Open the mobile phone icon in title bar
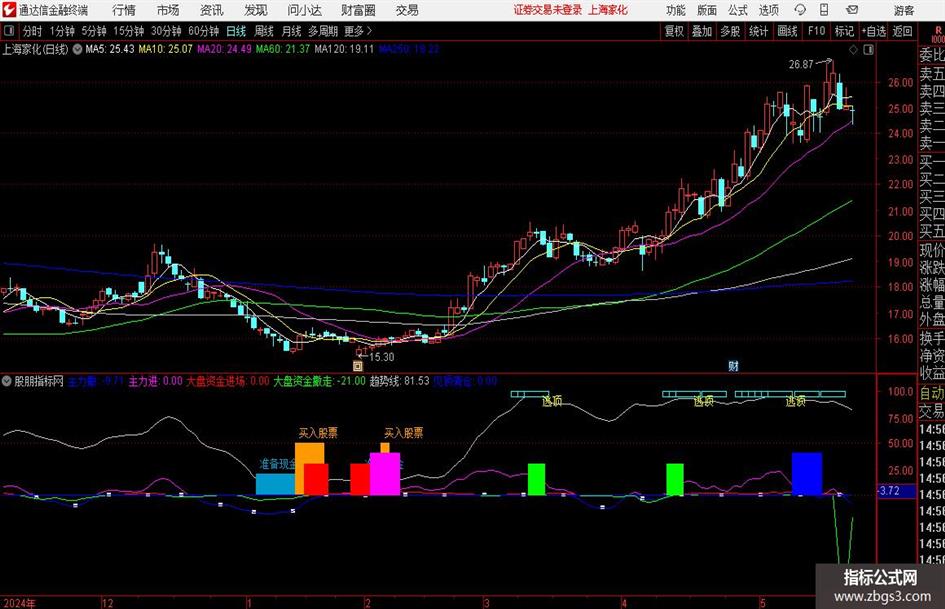The height and width of the screenshot is (609, 945). coord(824,10)
